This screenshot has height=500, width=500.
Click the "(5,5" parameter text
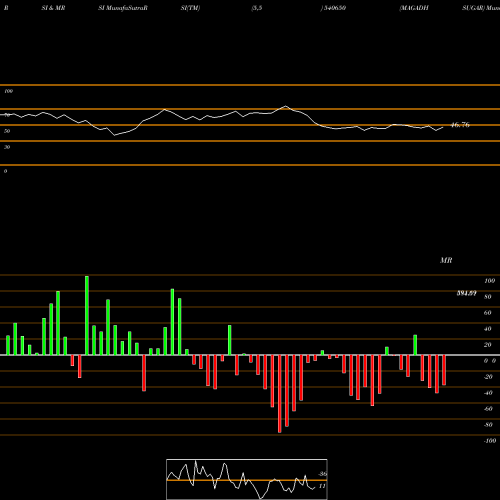click(257, 8)
